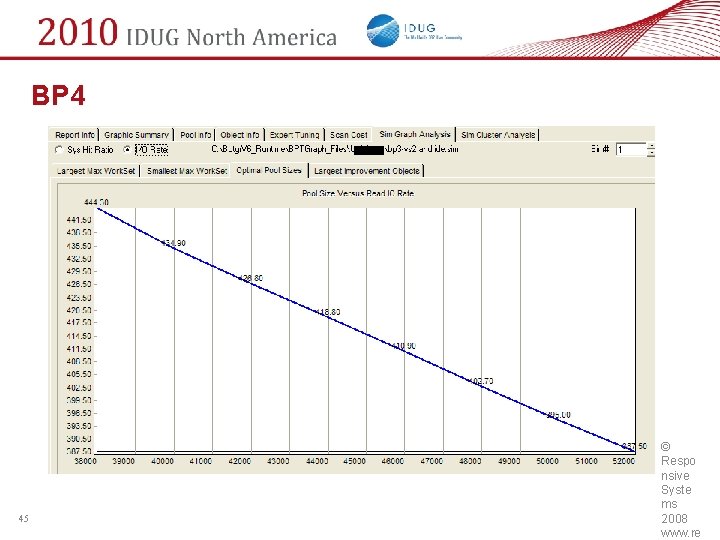Screen dimensions: 720x540
Task: Show the Largest Max WorkSet sub-tab
Action: 96,171
